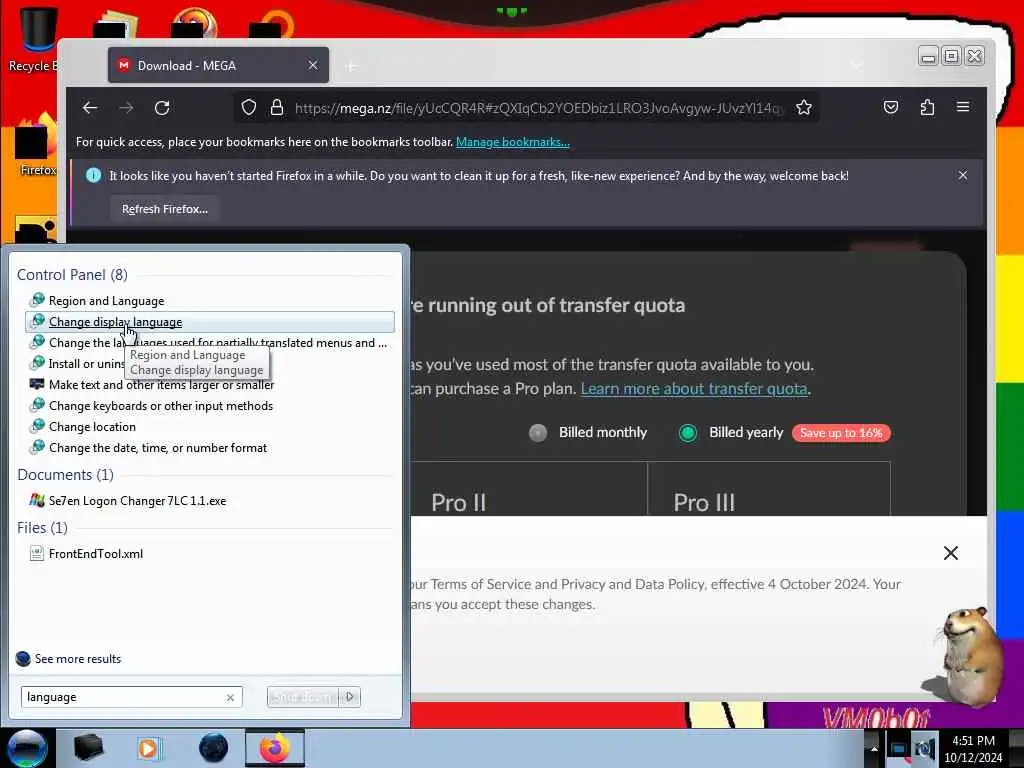Click Install or uninstall languages icon
Viewport: 1024px width, 768px height.
[x=38, y=362]
